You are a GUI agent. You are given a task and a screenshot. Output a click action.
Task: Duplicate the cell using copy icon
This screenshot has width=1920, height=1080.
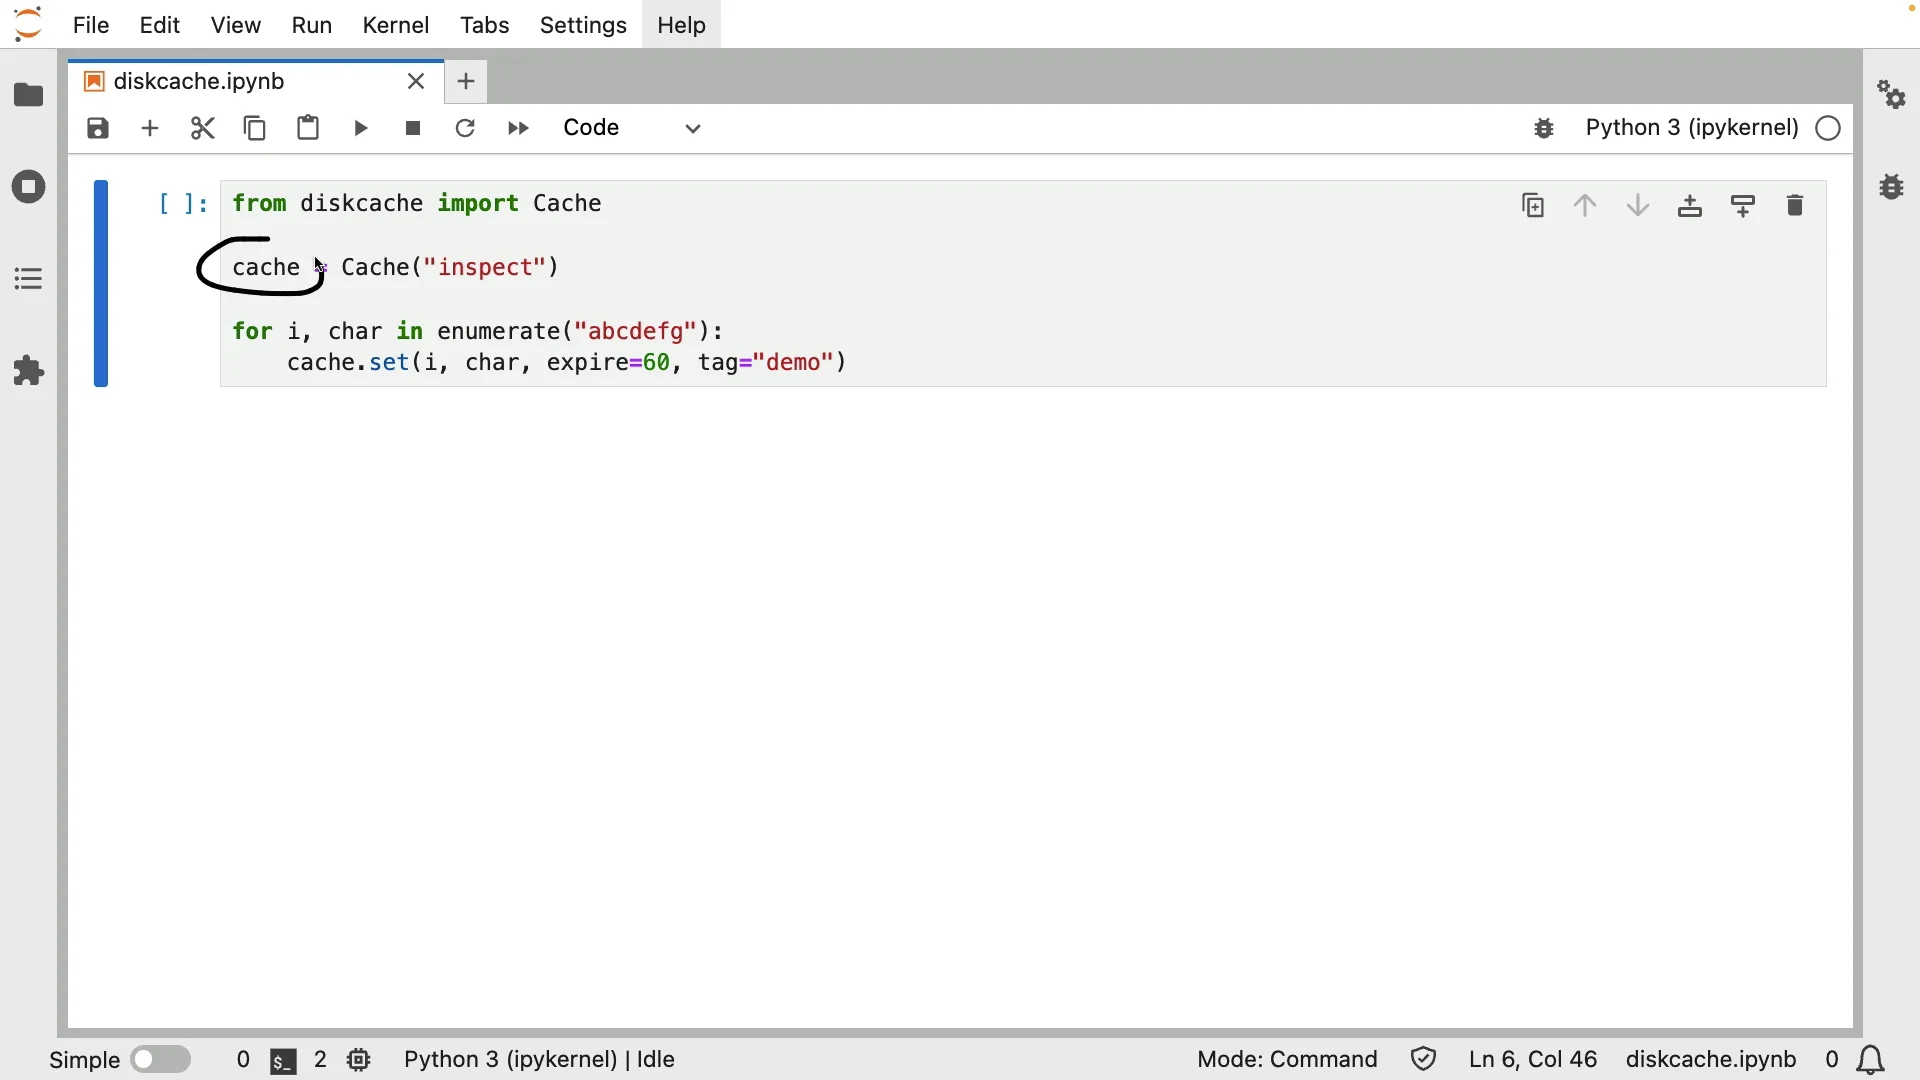pyautogui.click(x=1534, y=207)
